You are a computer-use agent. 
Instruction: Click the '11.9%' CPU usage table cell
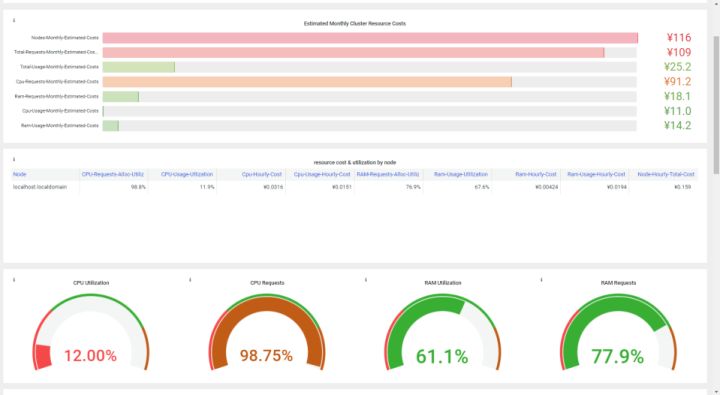tap(207, 187)
